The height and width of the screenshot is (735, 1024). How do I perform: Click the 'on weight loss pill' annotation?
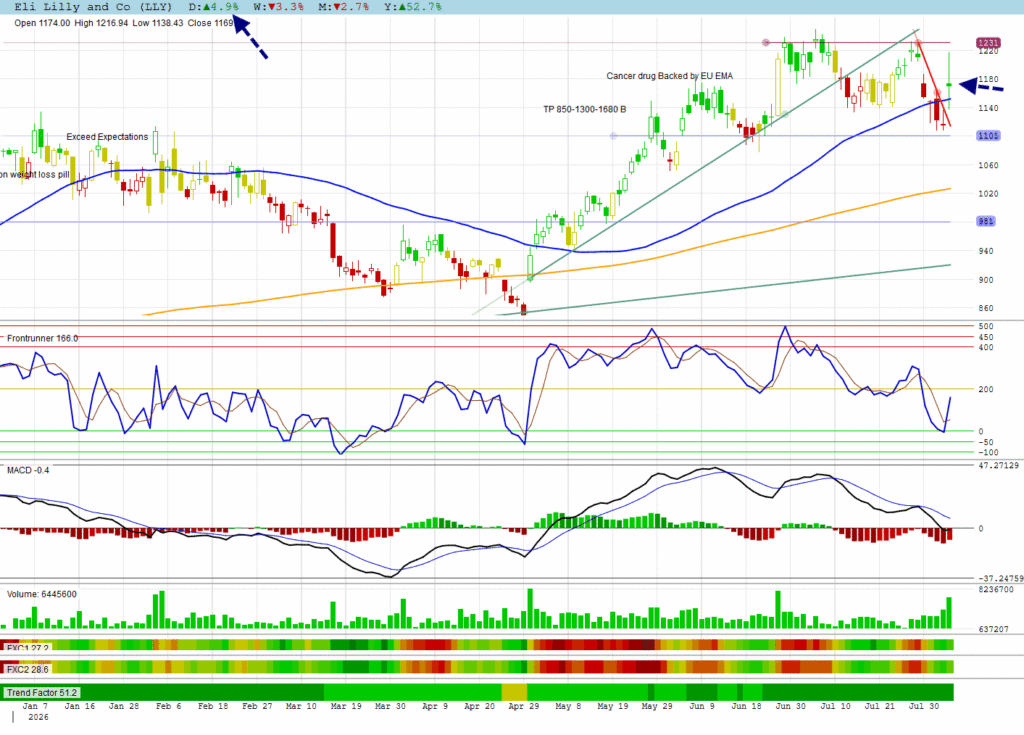(35, 174)
